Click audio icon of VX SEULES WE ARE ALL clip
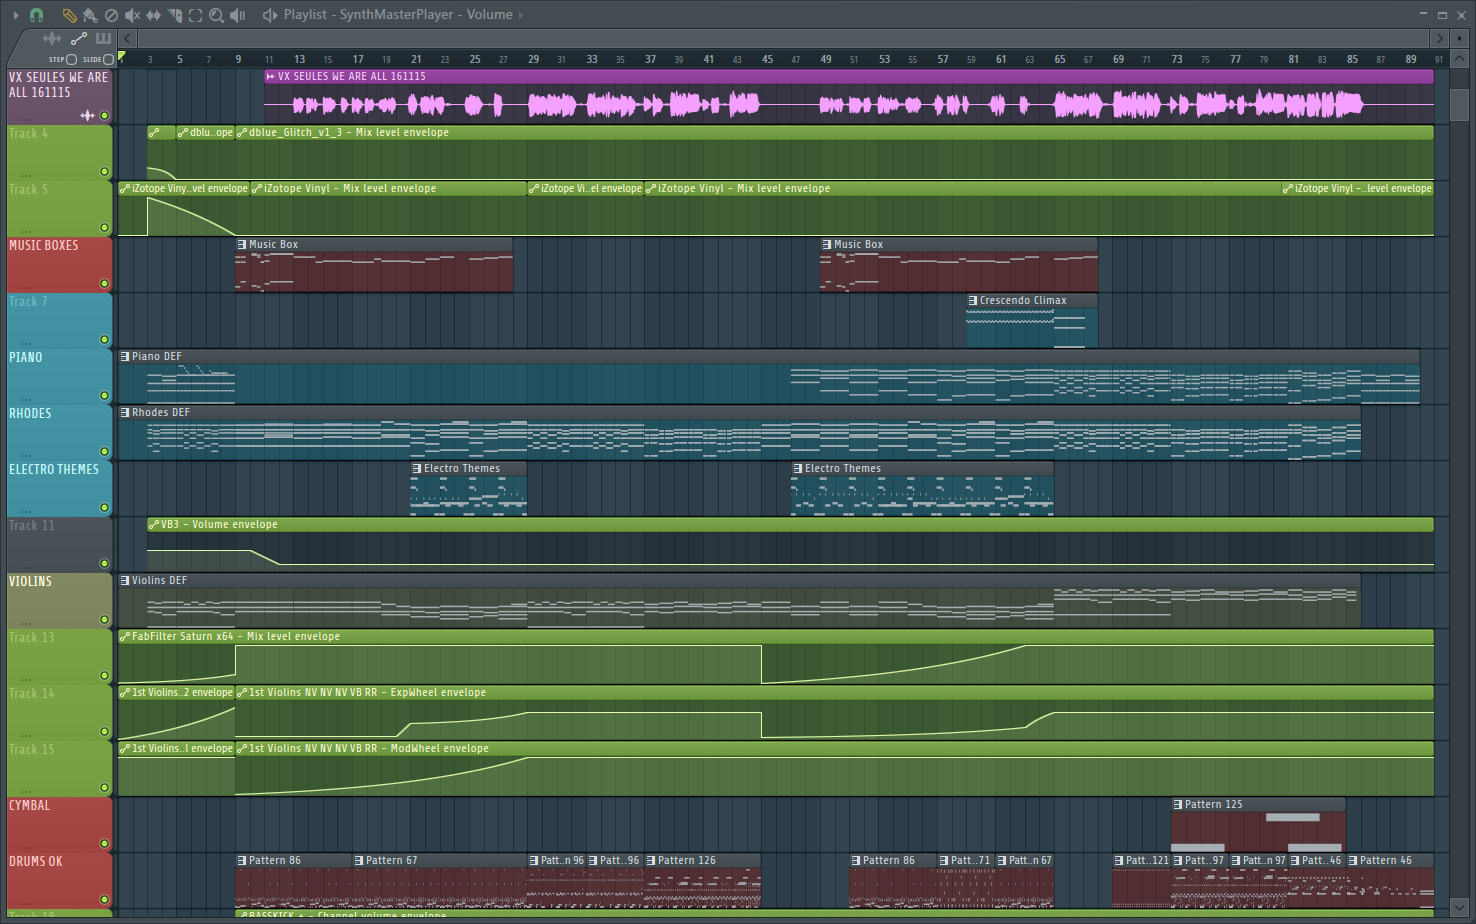 271,77
